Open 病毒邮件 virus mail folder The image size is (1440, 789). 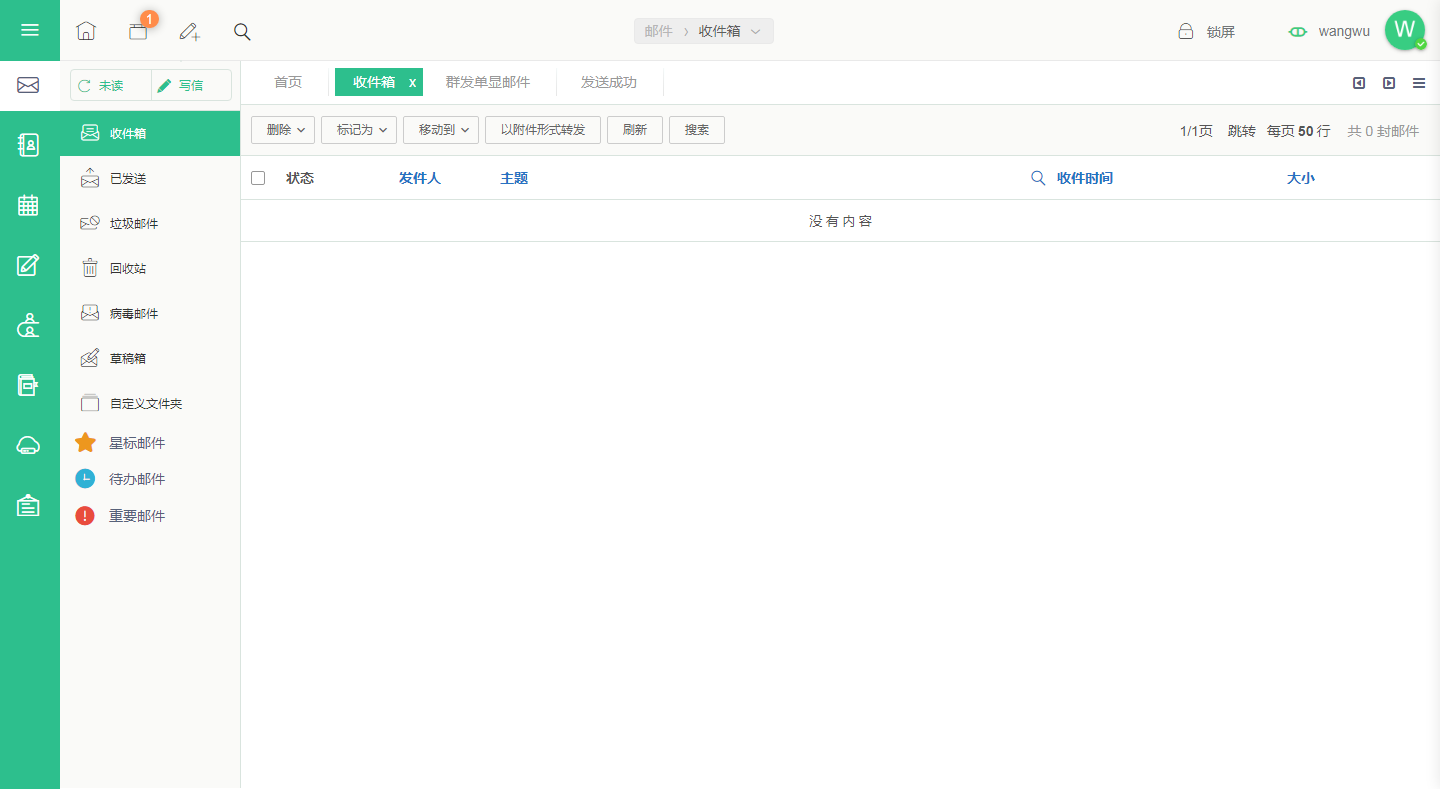(x=150, y=313)
